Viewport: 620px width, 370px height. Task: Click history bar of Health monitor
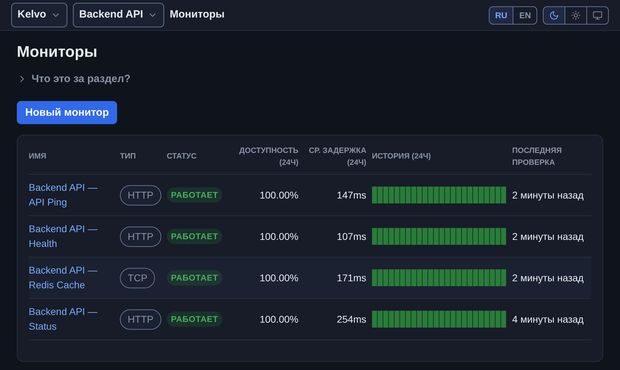coord(439,236)
